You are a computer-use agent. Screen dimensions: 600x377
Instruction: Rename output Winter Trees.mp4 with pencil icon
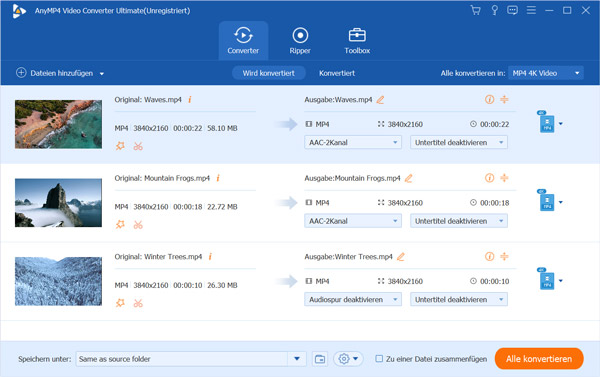[401, 257]
